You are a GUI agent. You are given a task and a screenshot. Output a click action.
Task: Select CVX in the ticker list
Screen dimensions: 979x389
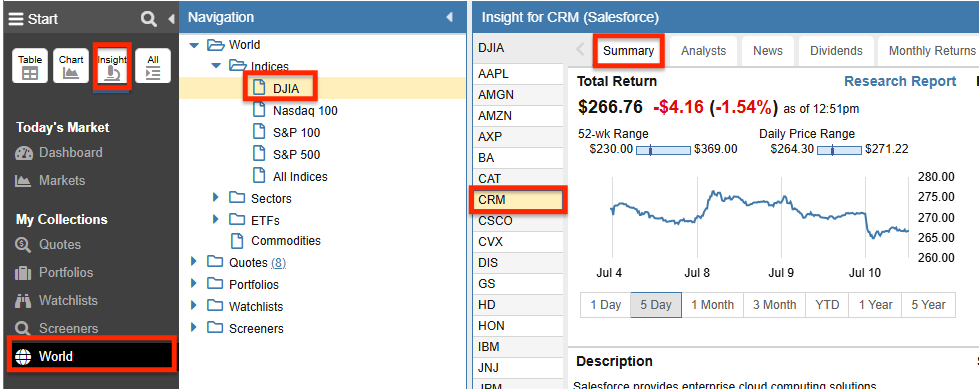[x=518, y=242]
